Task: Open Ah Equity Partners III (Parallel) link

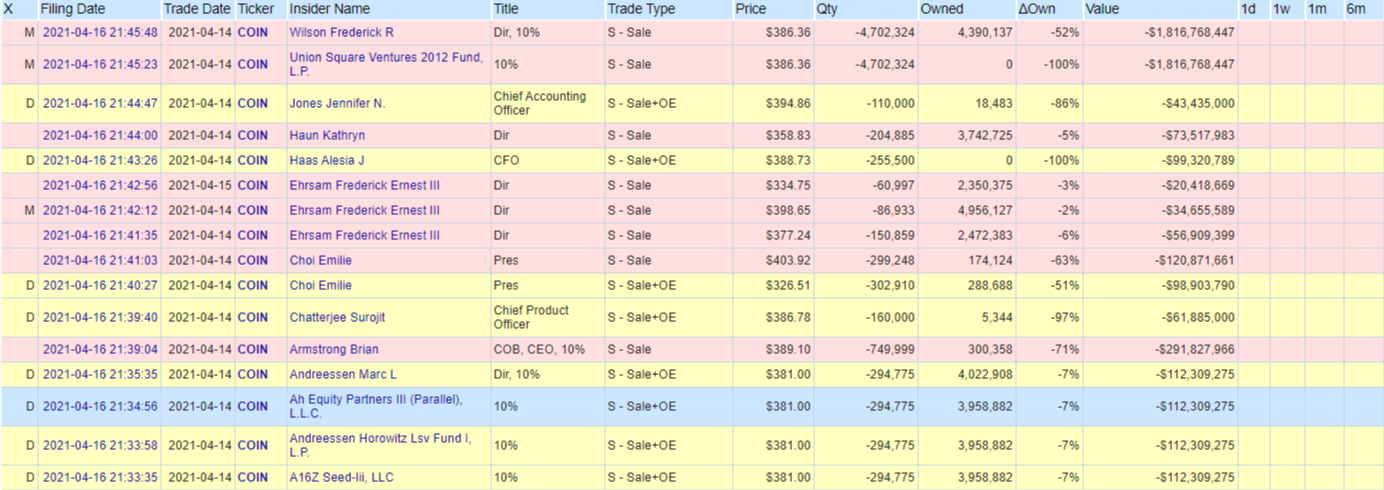Action: pyautogui.click(x=376, y=406)
